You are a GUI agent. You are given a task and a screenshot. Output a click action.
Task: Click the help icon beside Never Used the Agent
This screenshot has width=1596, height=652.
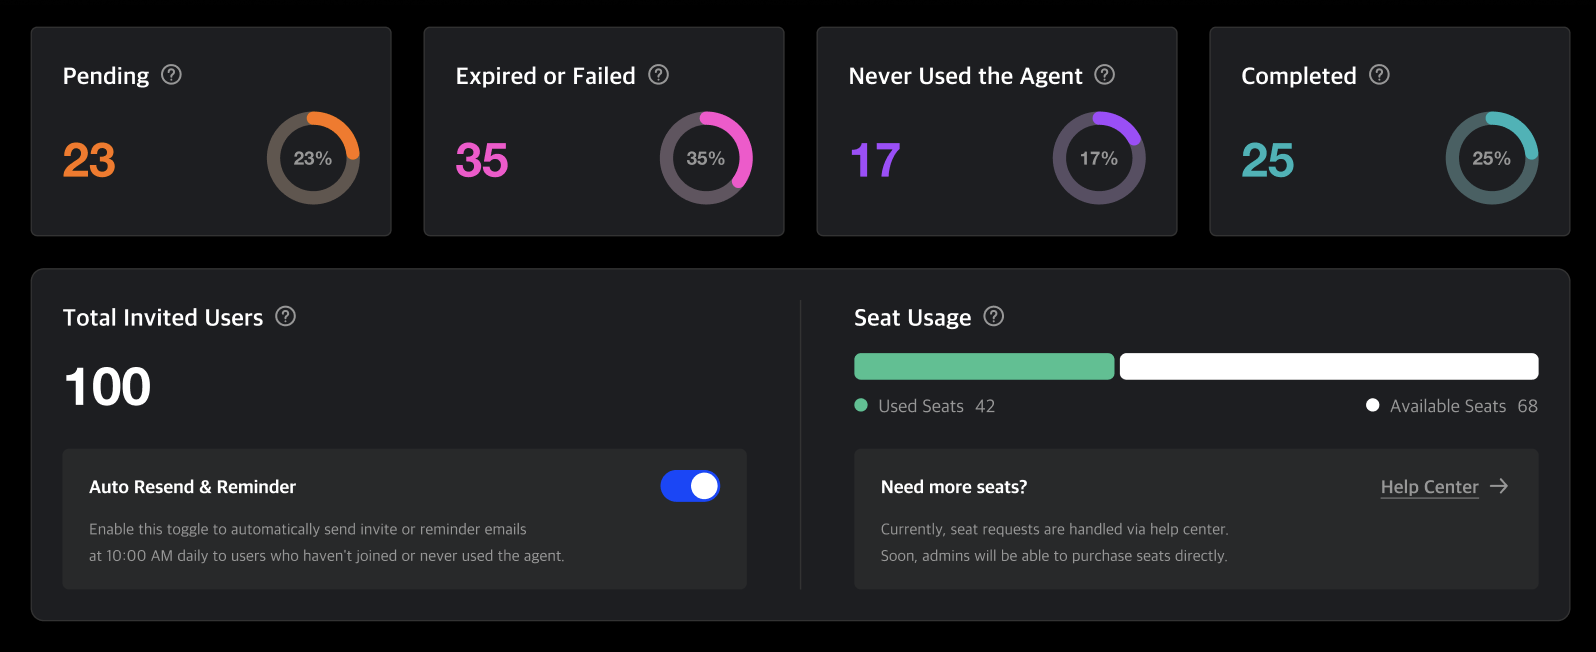click(x=1105, y=74)
